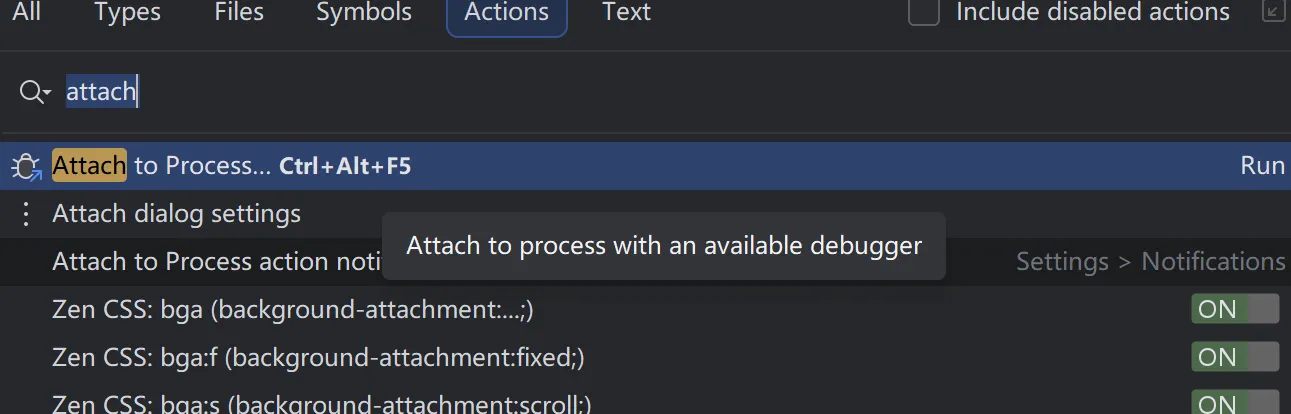This screenshot has height=414, width=1291.
Task: Click the debug bug icon for Attach to Process
Action: point(25,166)
